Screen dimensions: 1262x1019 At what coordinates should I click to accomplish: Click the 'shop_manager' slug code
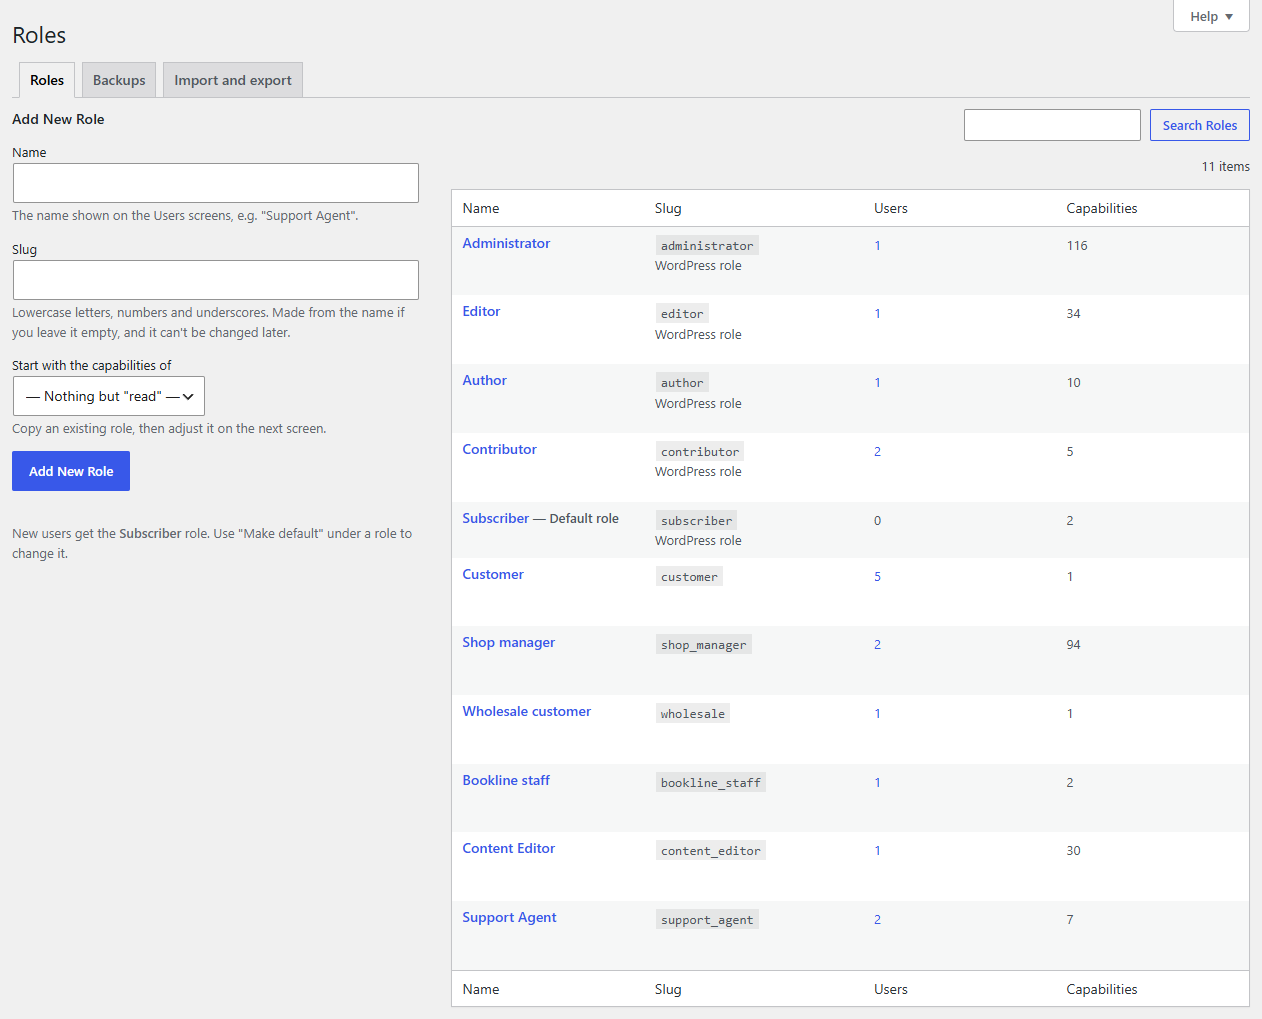pos(703,644)
